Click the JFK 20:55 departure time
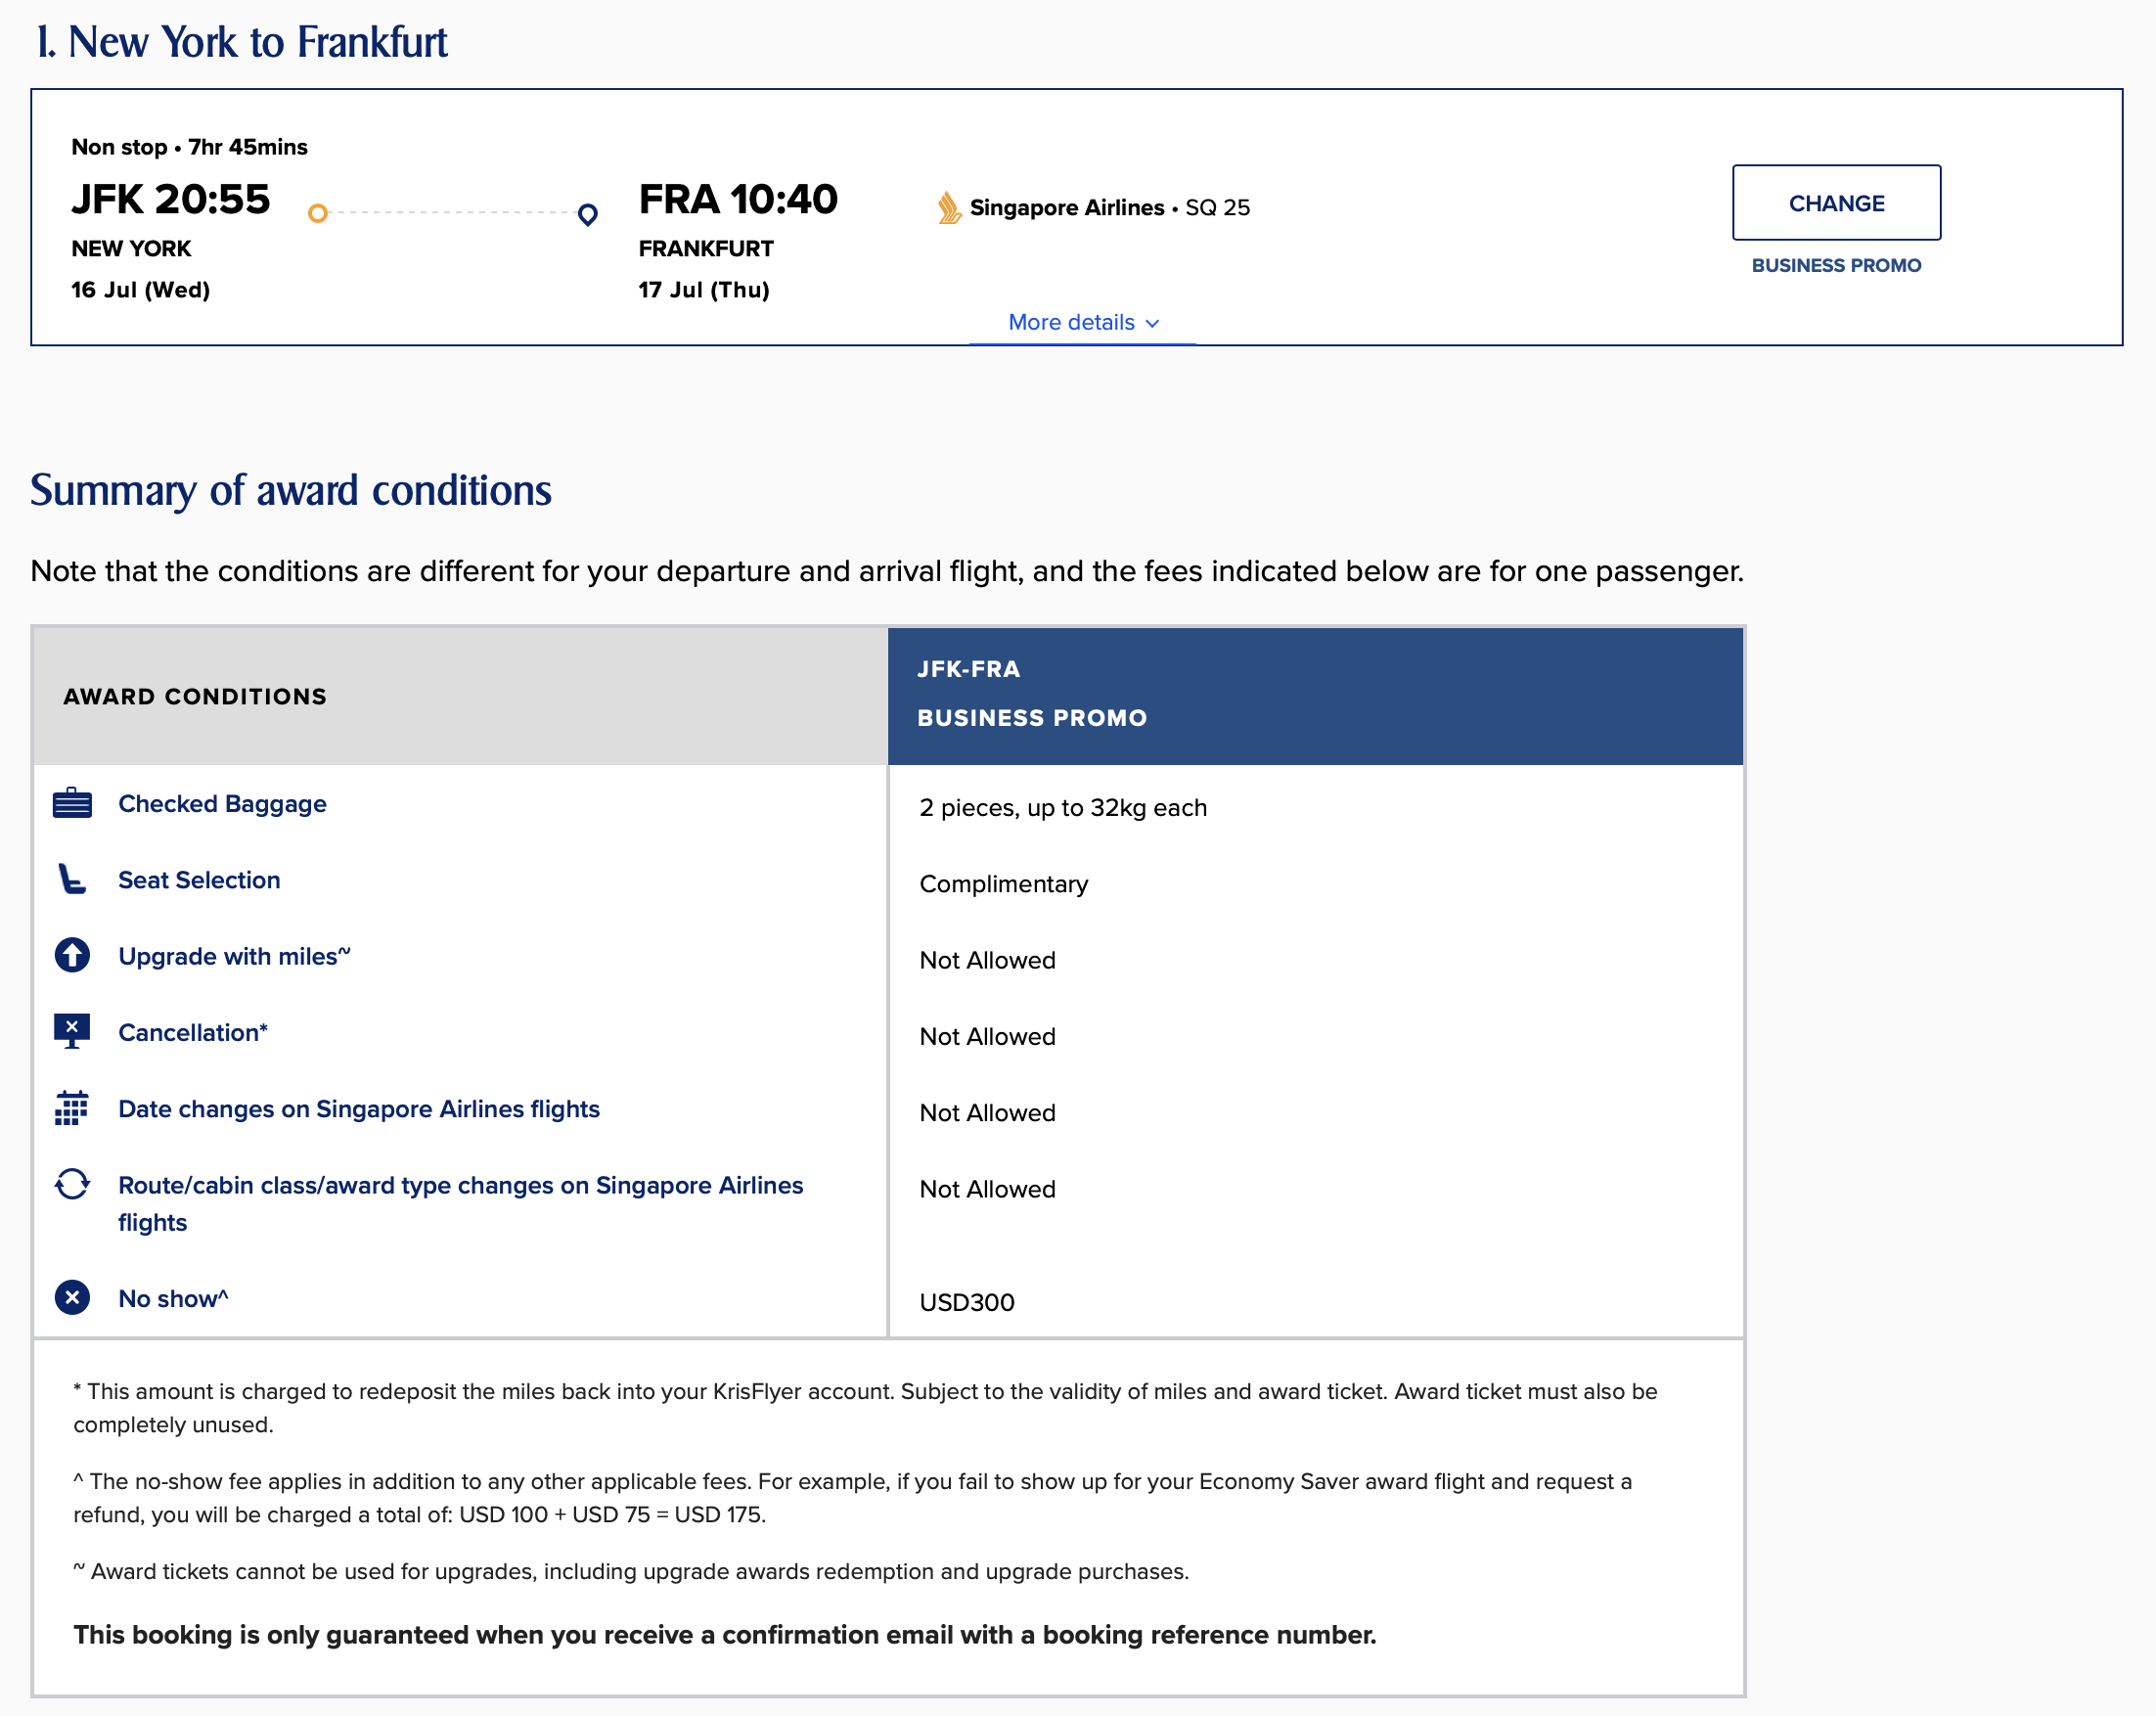 click(170, 199)
